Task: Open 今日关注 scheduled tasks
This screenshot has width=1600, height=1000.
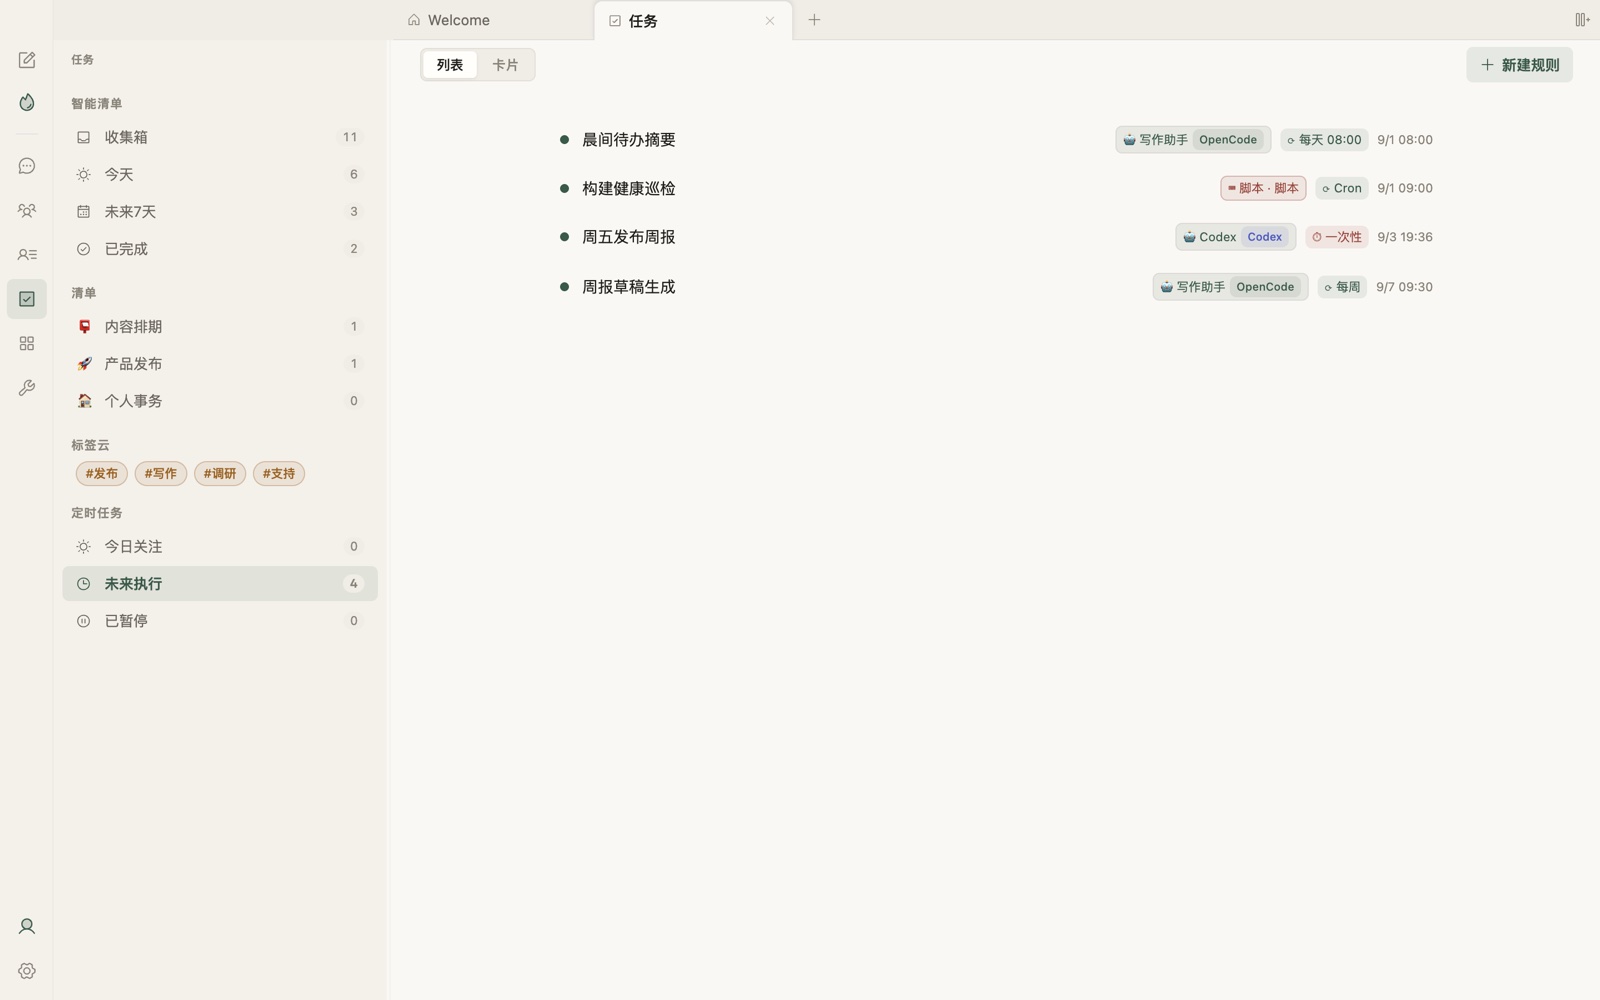Action: coord(220,546)
